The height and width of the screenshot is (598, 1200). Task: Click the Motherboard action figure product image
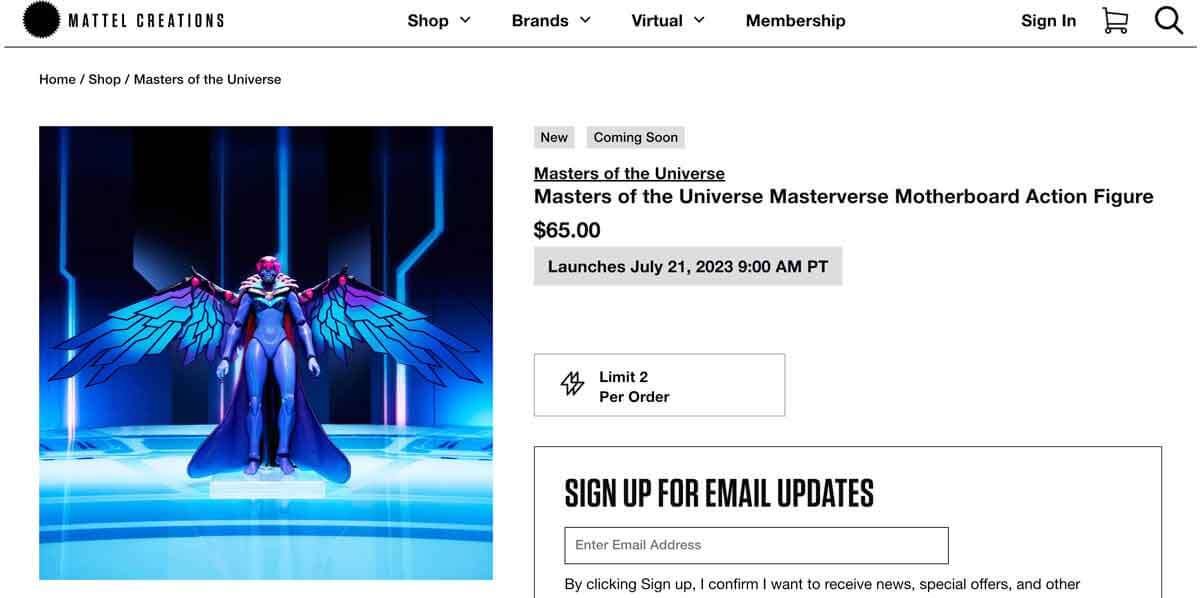266,352
